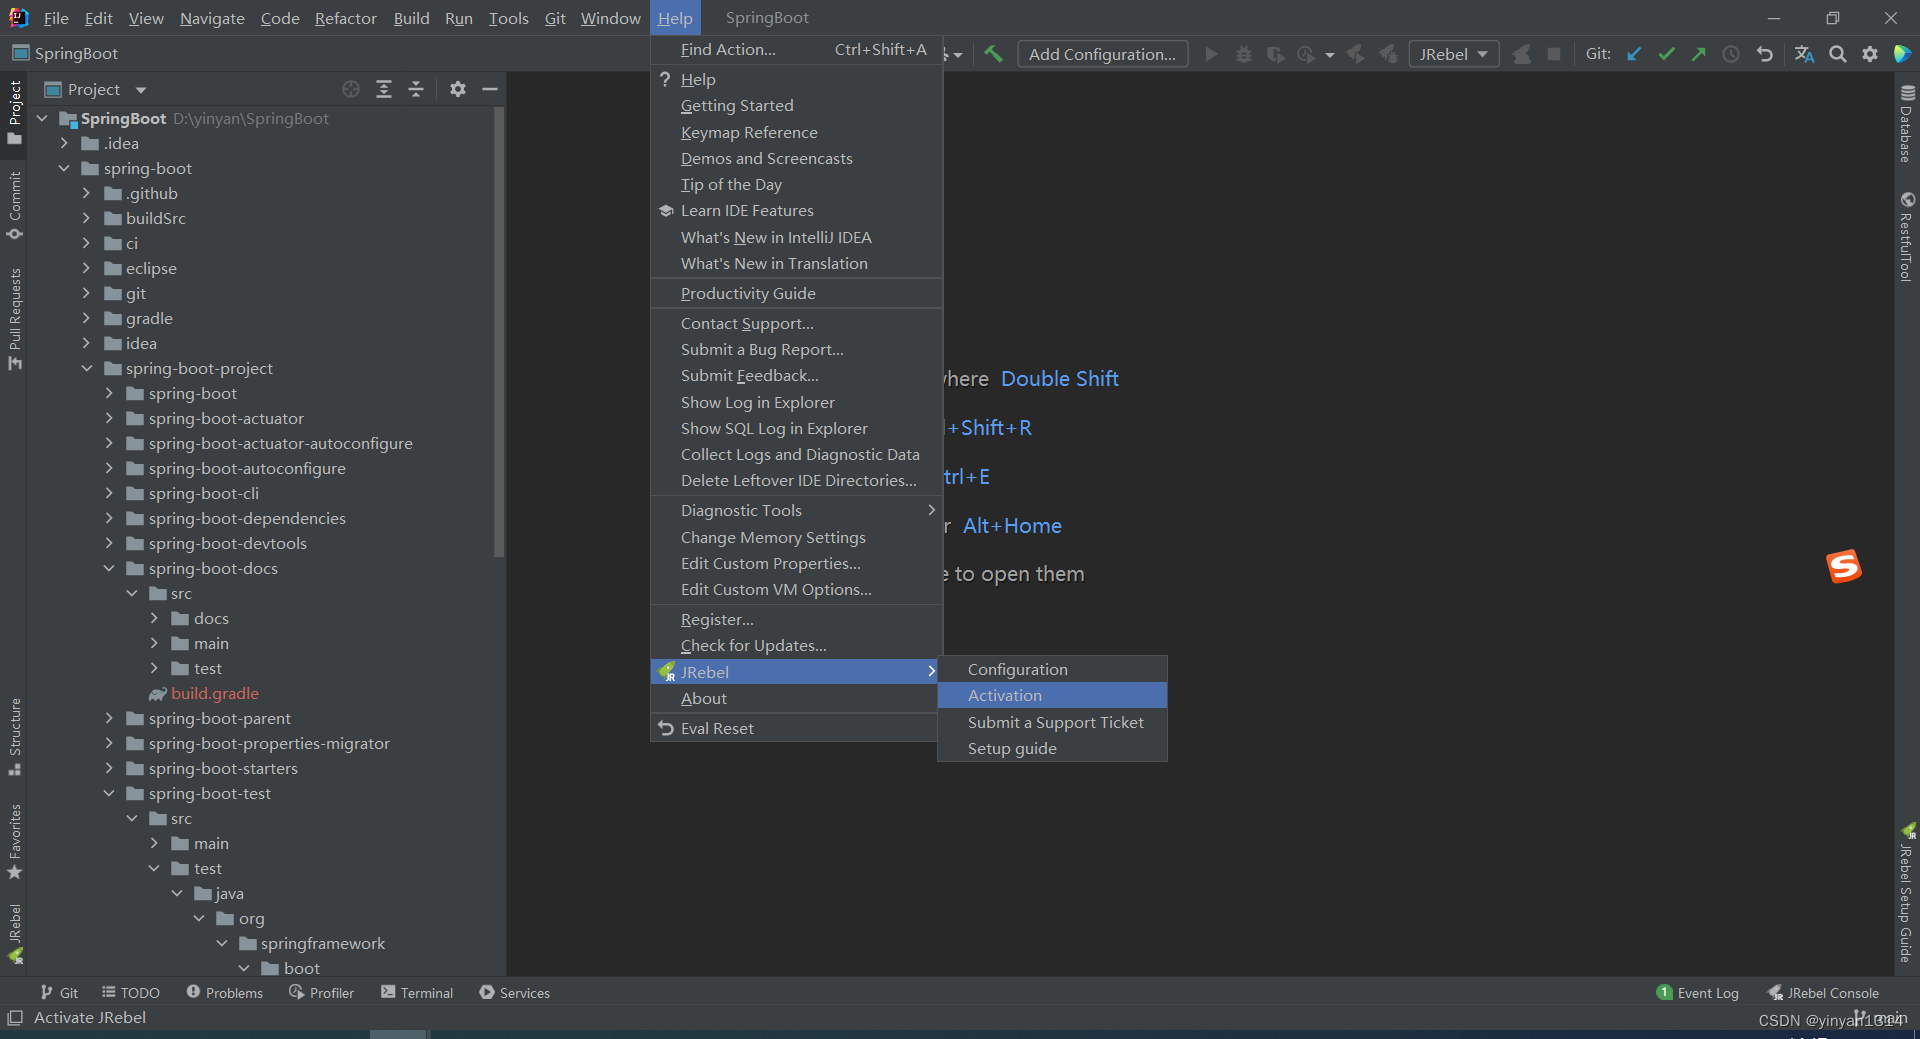Open the JRebel run configuration dropdown

pyautogui.click(x=1454, y=54)
